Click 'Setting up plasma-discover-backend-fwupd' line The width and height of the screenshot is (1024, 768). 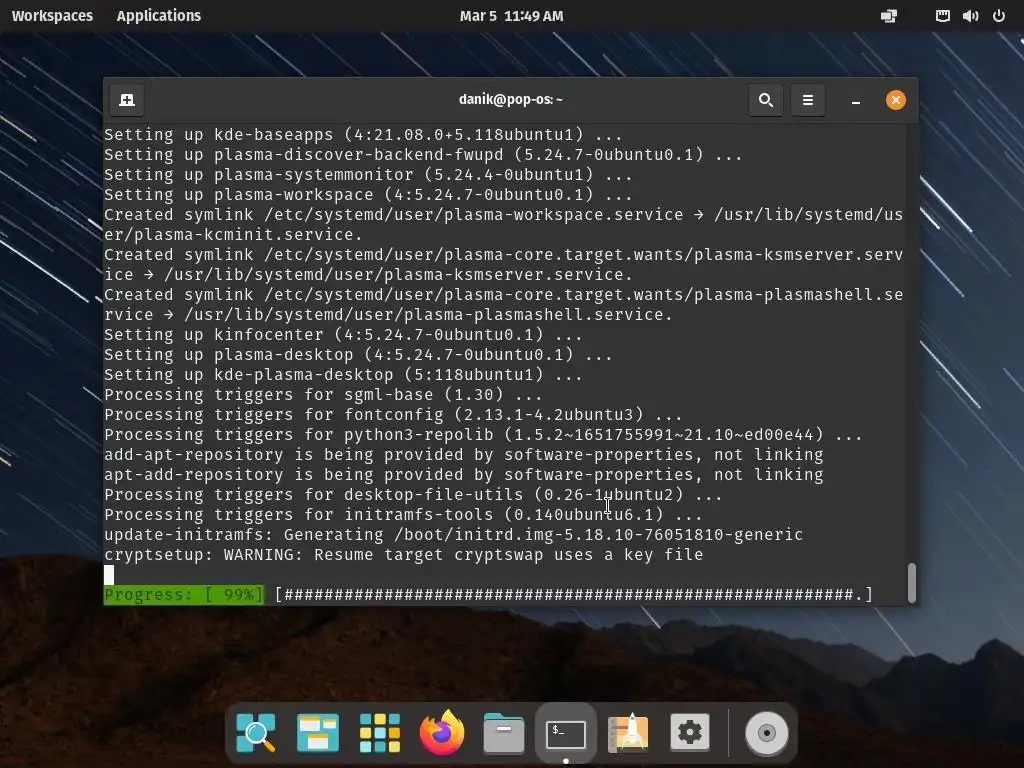(x=423, y=155)
